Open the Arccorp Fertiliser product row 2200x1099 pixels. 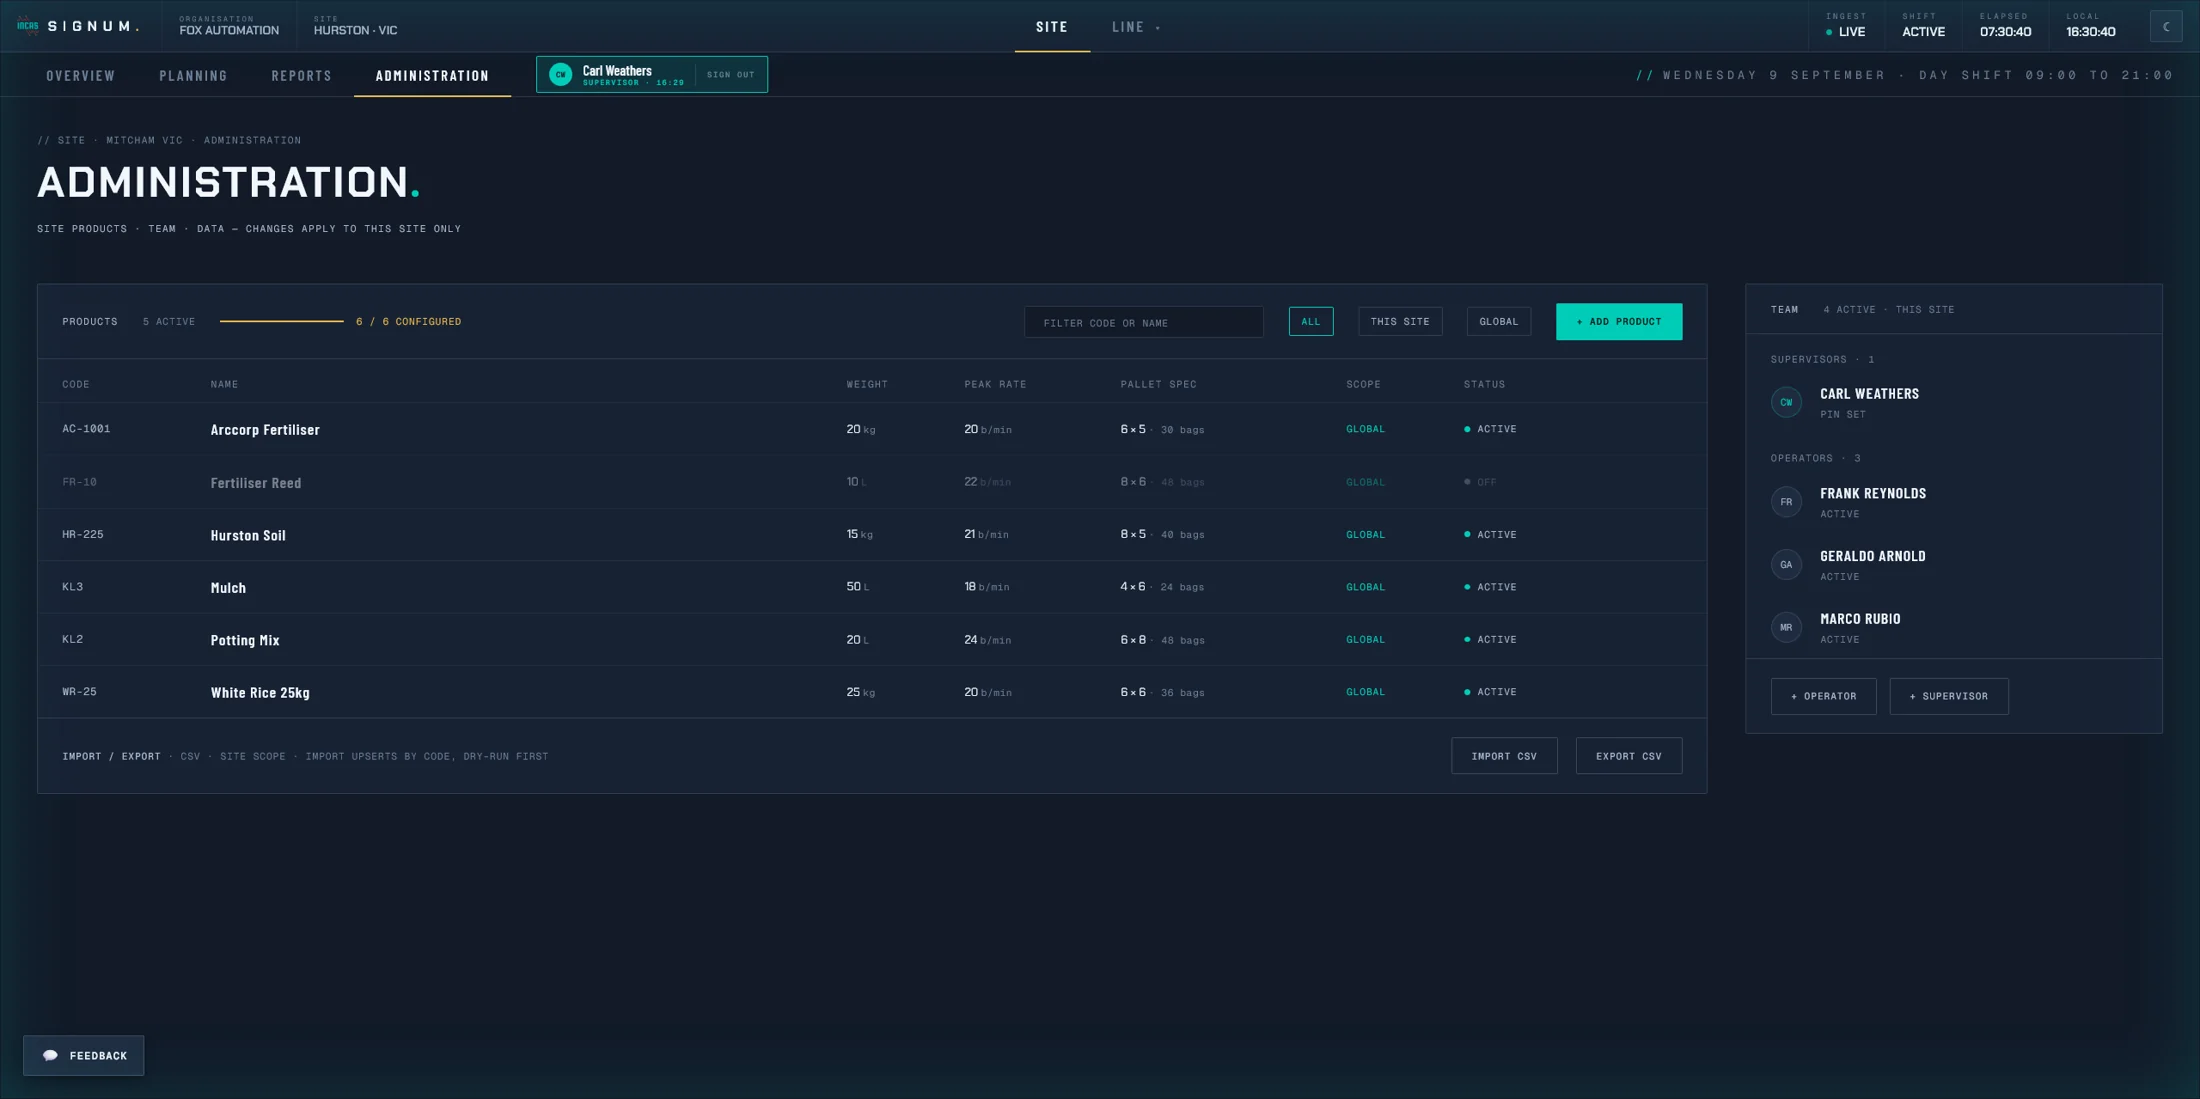pyautogui.click(x=872, y=429)
